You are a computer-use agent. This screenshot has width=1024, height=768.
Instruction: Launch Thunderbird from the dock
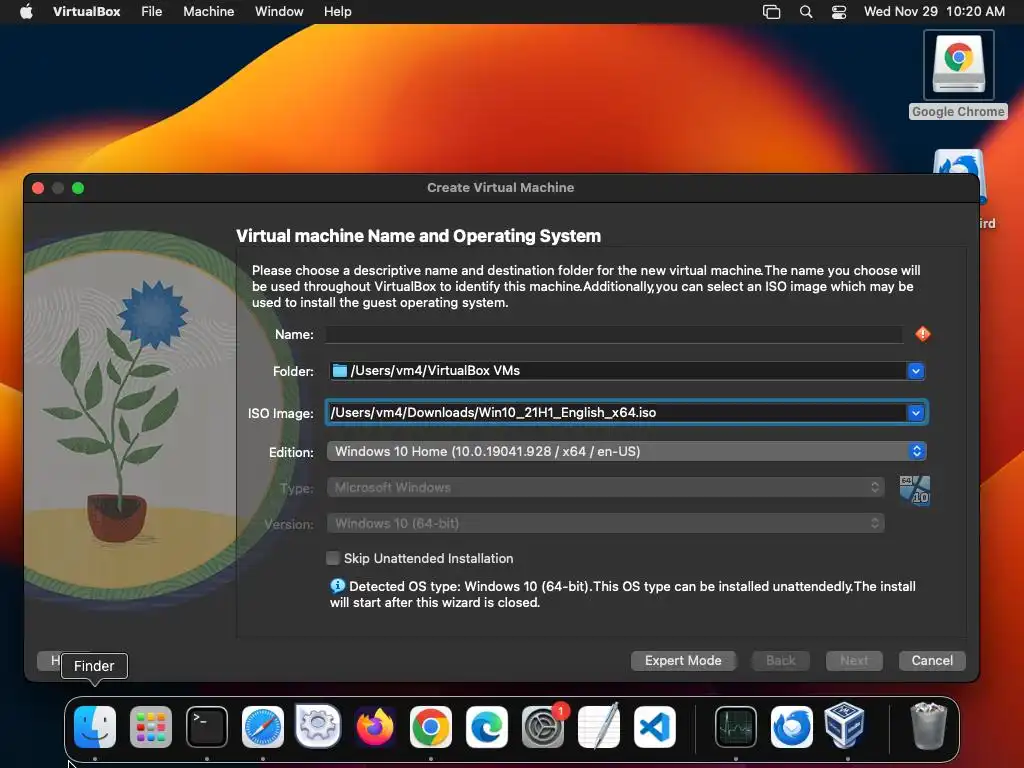792,726
